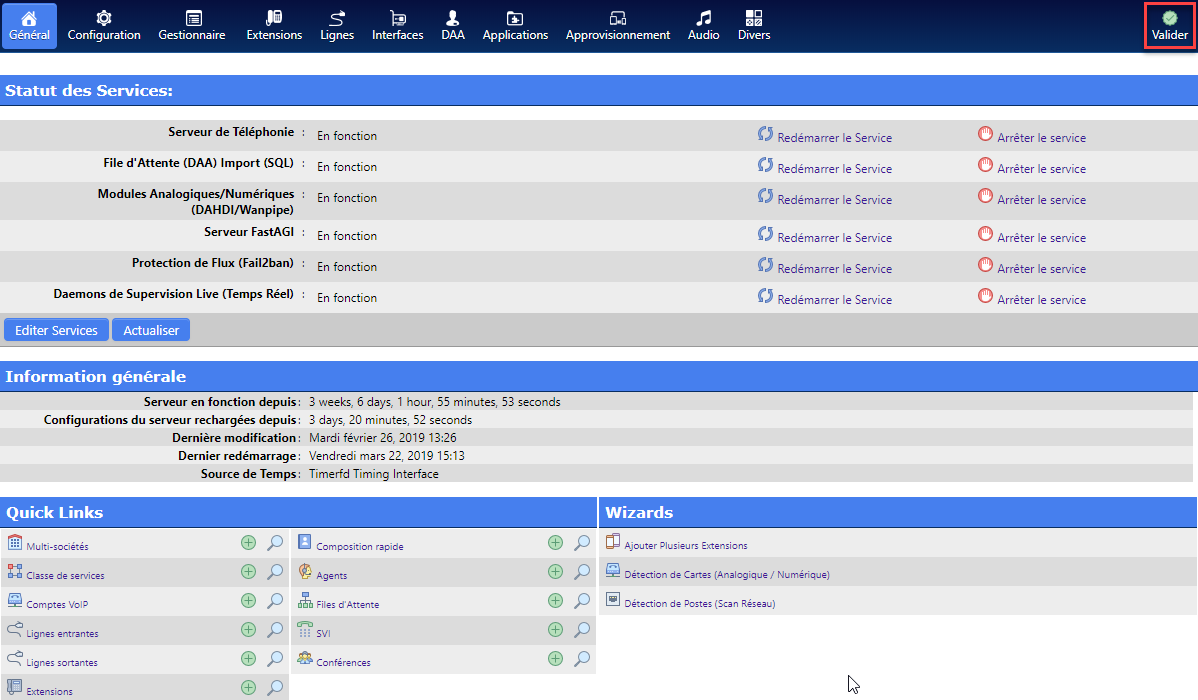Click the restart icon for File d'Attente (DAA)
The width and height of the screenshot is (1198, 700).
[x=765, y=165]
